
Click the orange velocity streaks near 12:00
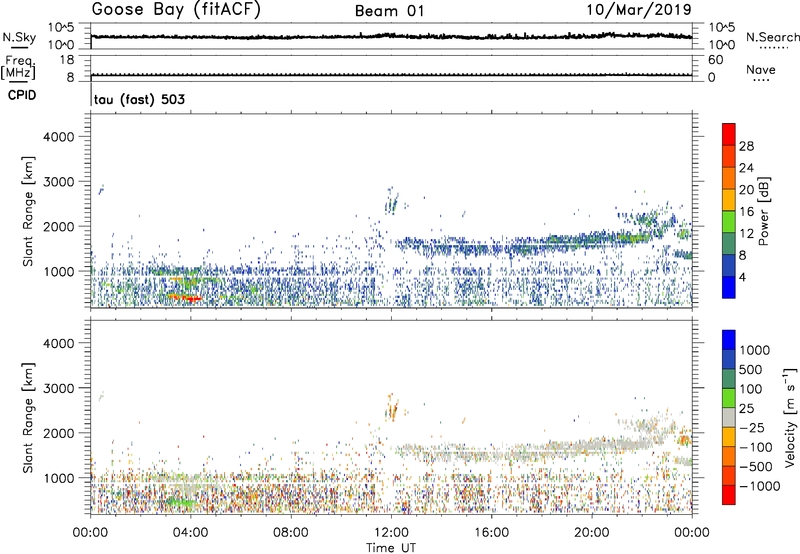(x=392, y=407)
